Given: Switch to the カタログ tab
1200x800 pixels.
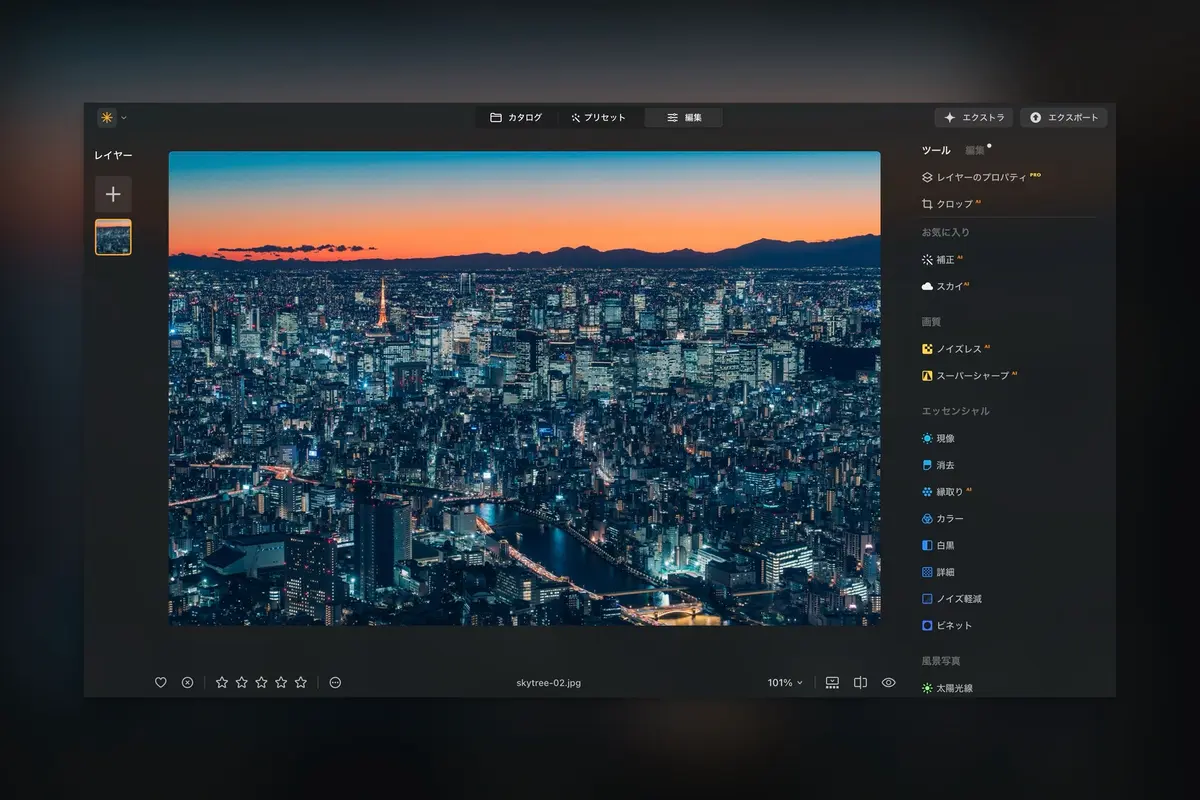Looking at the screenshot, I should pyautogui.click(x=516, y=118).
